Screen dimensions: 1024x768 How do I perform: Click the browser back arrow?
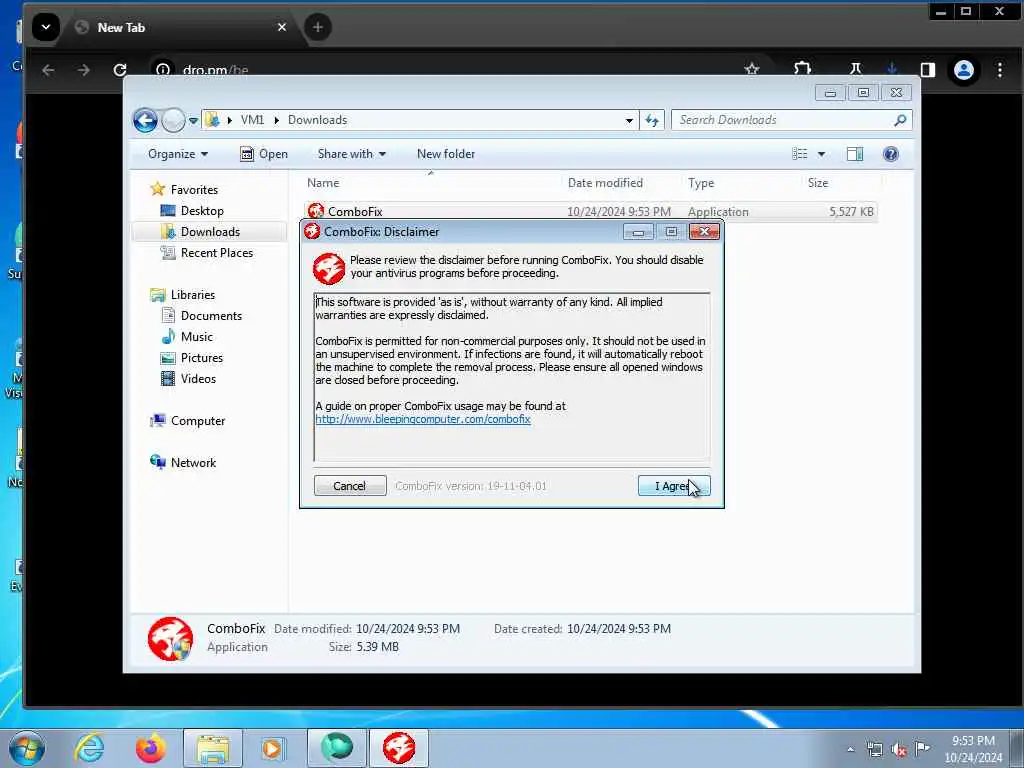pos(48,70)
